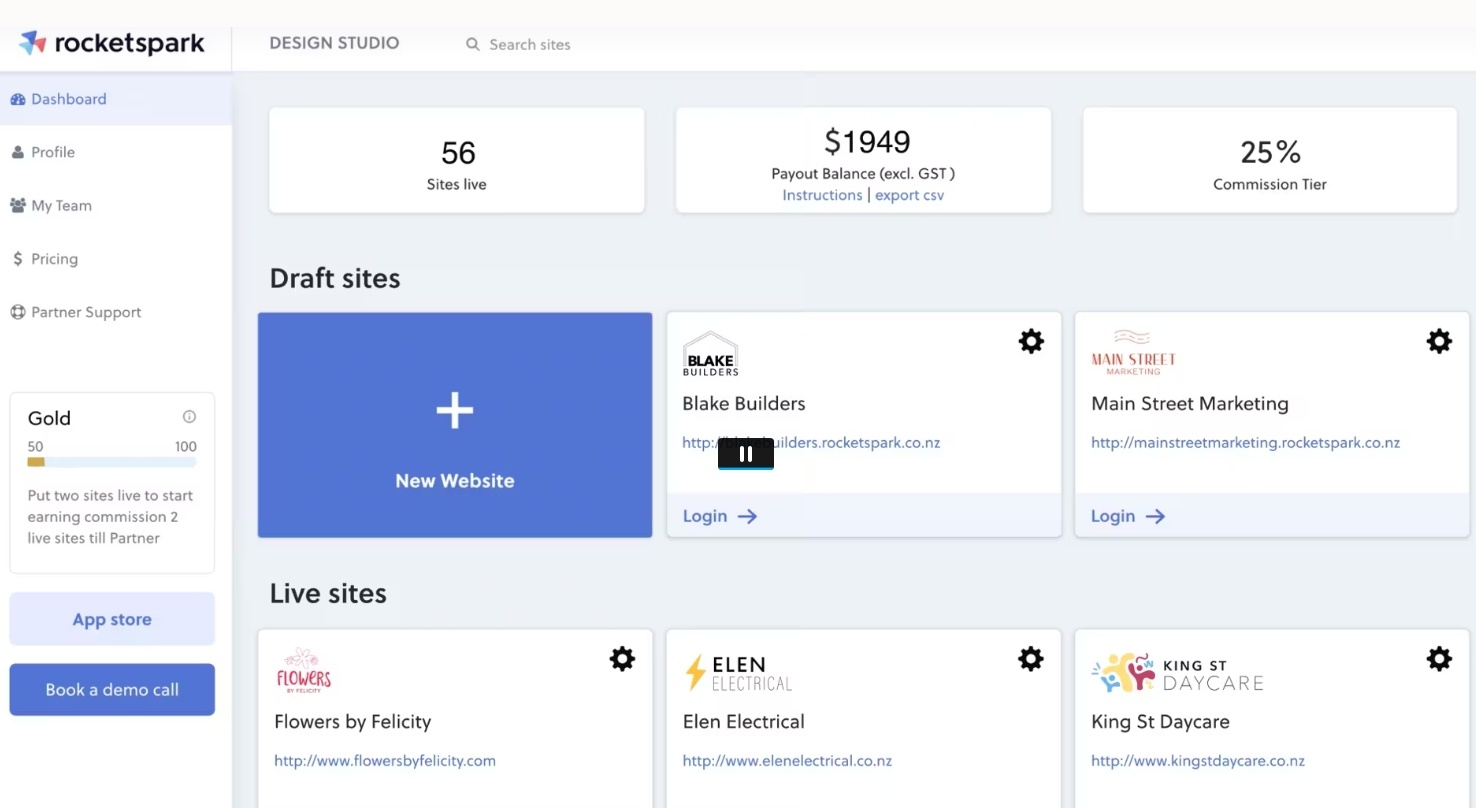Open the Blake Builders rocketspark URL
1476x808 pixels.
point(811,442)
